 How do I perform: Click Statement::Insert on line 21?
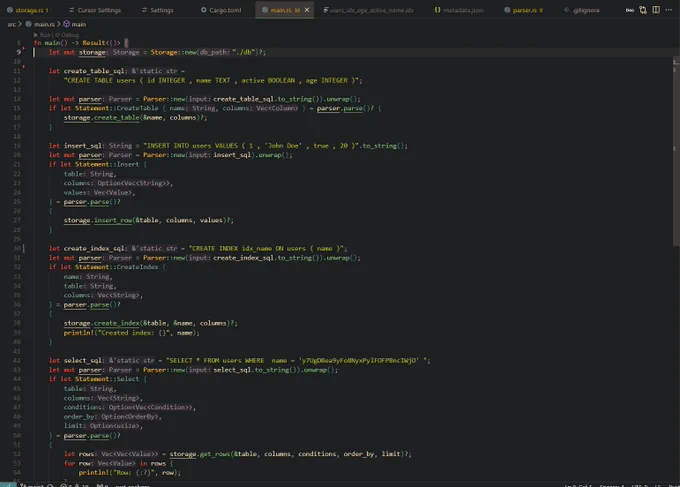coord(107,164)
